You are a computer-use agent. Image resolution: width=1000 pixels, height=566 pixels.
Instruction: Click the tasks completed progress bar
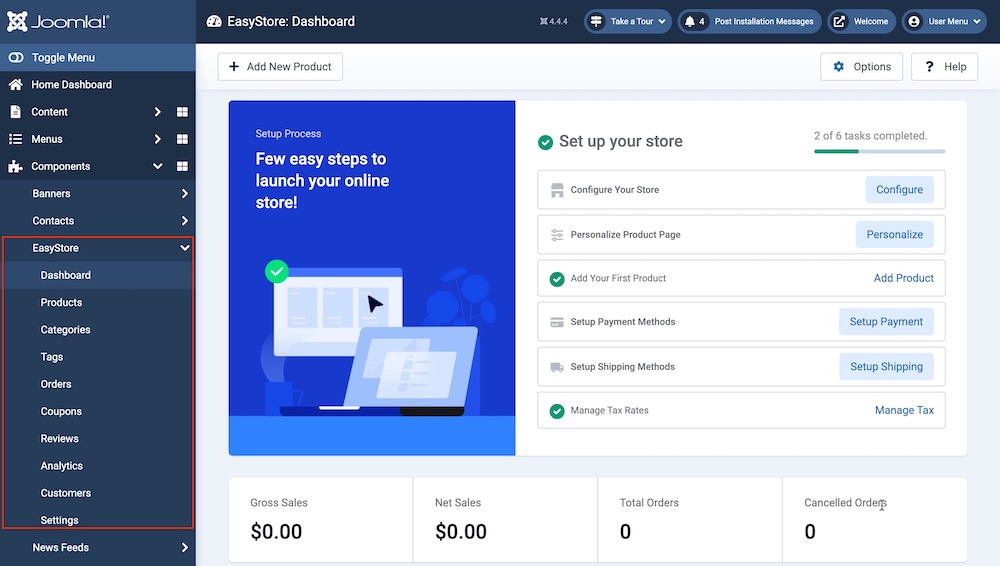tap(879, 151)
